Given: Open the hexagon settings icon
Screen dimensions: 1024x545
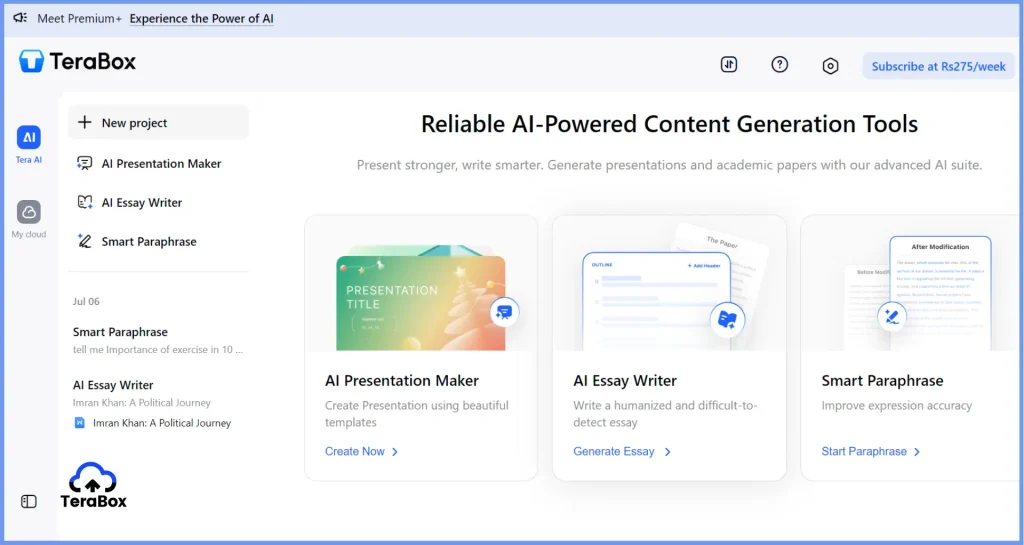Looking at the screenshot, I should (830, 65).
